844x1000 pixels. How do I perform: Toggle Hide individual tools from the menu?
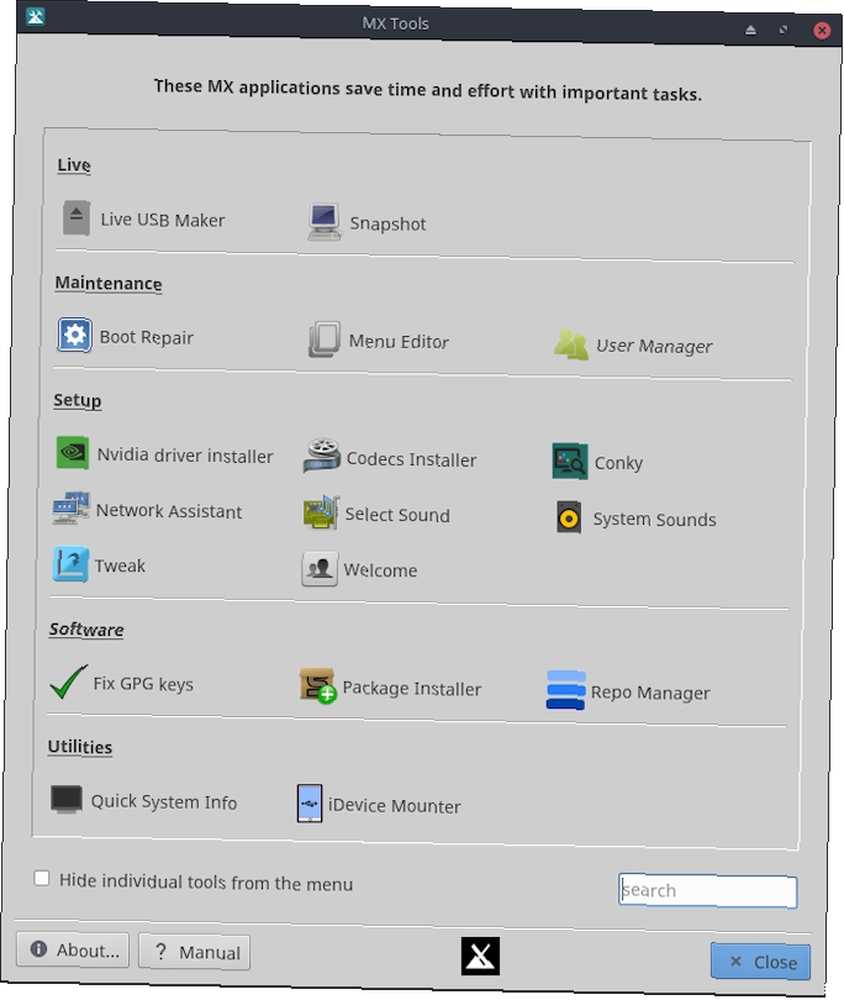coord(41,878)
